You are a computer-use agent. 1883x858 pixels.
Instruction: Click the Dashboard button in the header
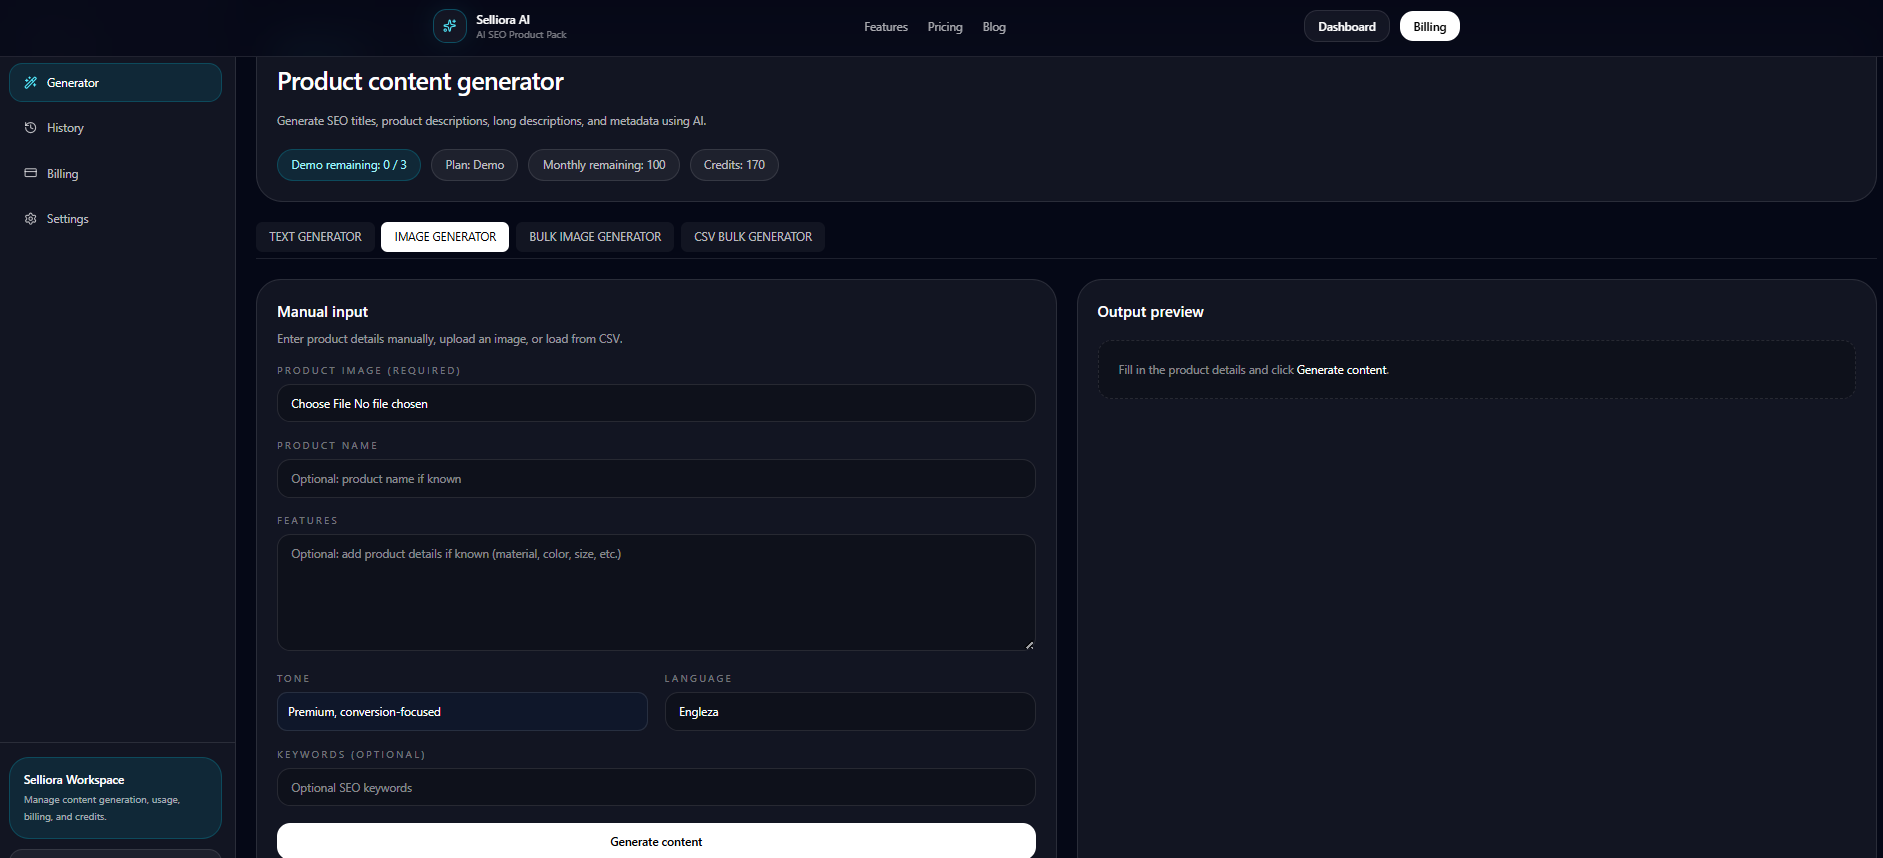point(1347,27)
